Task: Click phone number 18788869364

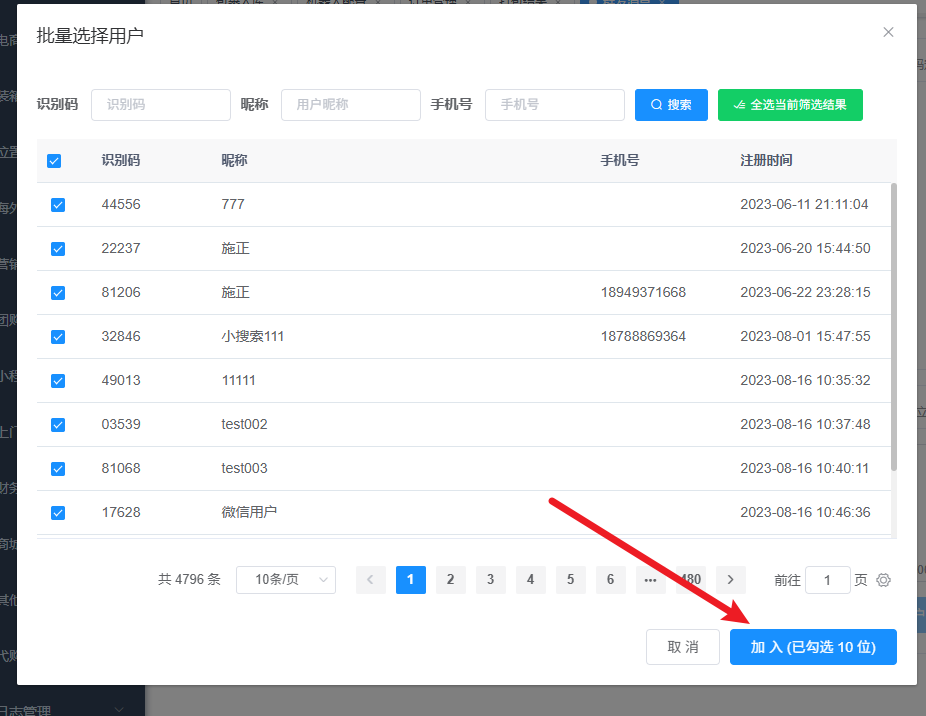Action: (643, 337)
